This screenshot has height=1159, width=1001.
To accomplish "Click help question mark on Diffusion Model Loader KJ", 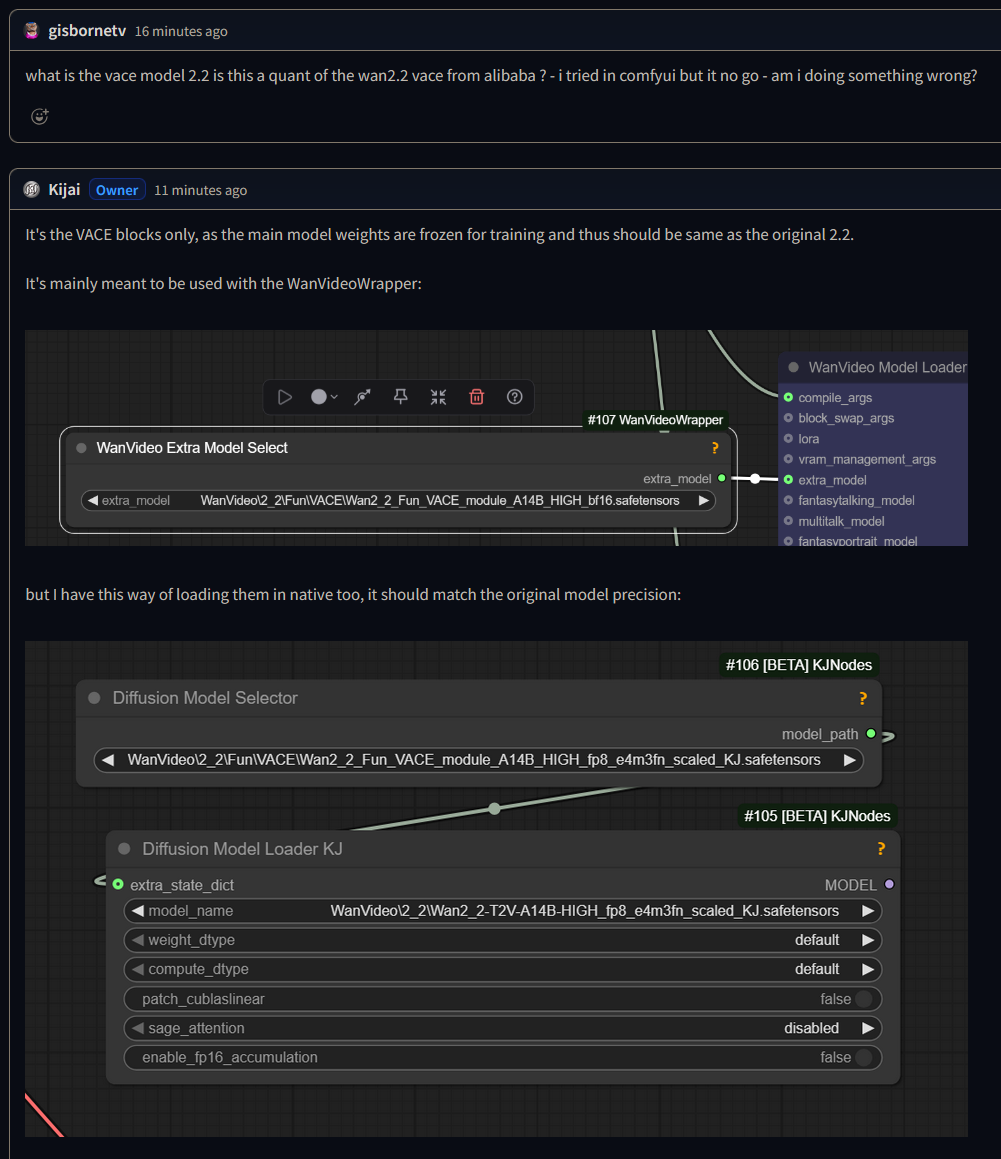I will [881, 849].
